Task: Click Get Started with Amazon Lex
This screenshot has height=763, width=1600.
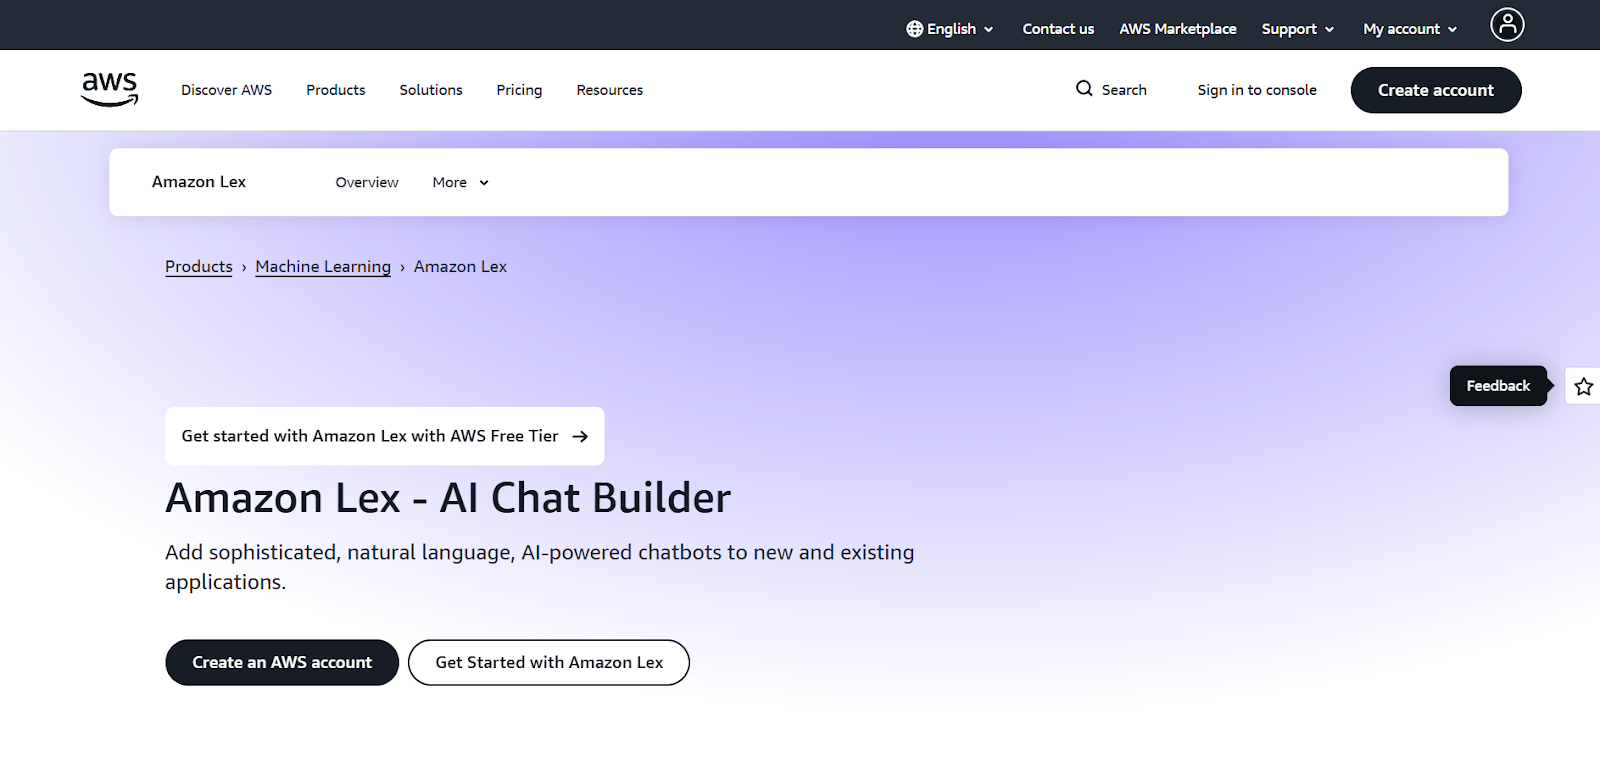Action: coord(549,662)
